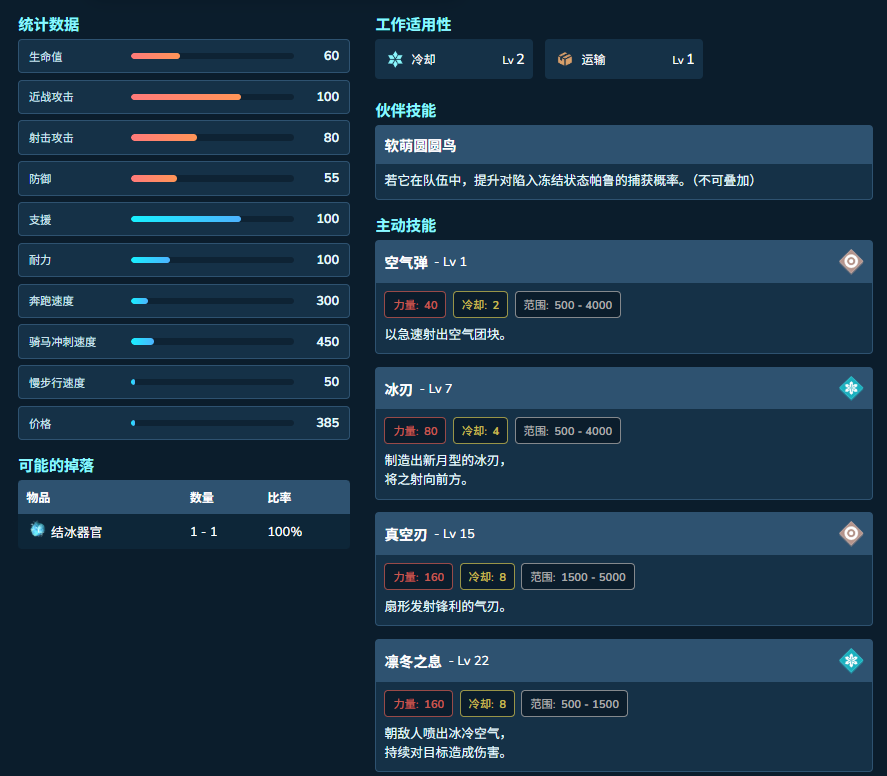Select the 冷却 Lv 2 work suitability card
This screenshot has height=776, width=887.
point(454,59)
